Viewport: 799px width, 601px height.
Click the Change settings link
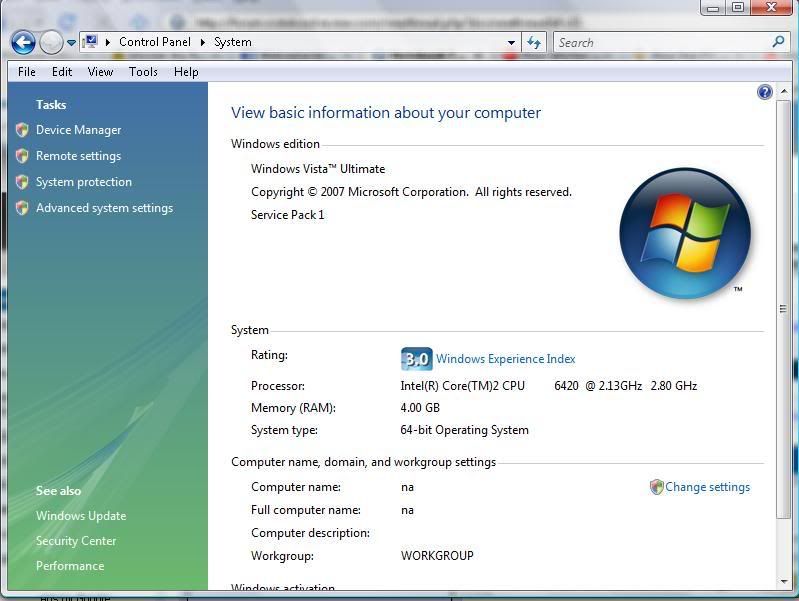(x=707, y=487)
